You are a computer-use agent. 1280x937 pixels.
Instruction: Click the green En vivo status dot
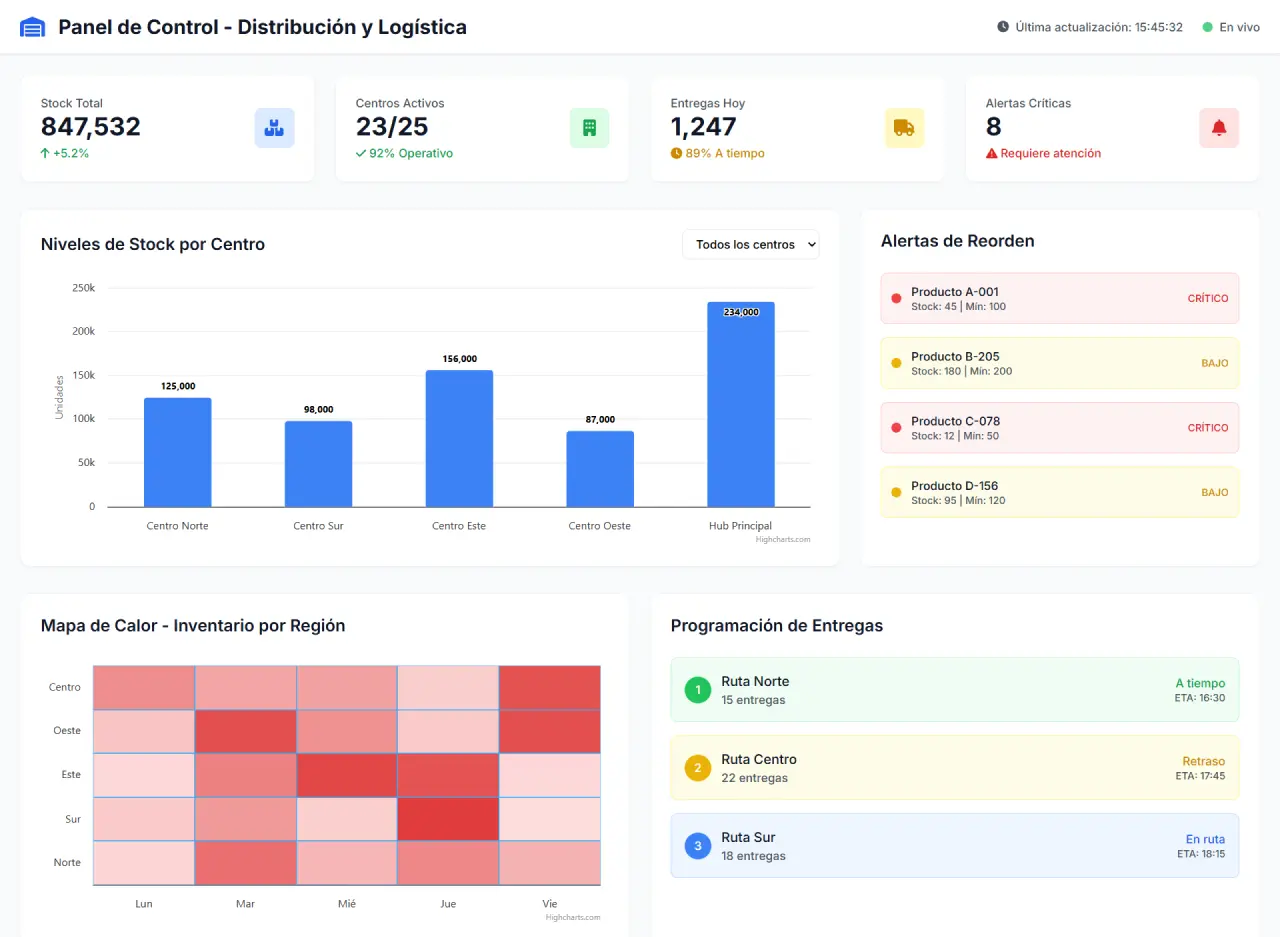click(x=1207, y=27)
